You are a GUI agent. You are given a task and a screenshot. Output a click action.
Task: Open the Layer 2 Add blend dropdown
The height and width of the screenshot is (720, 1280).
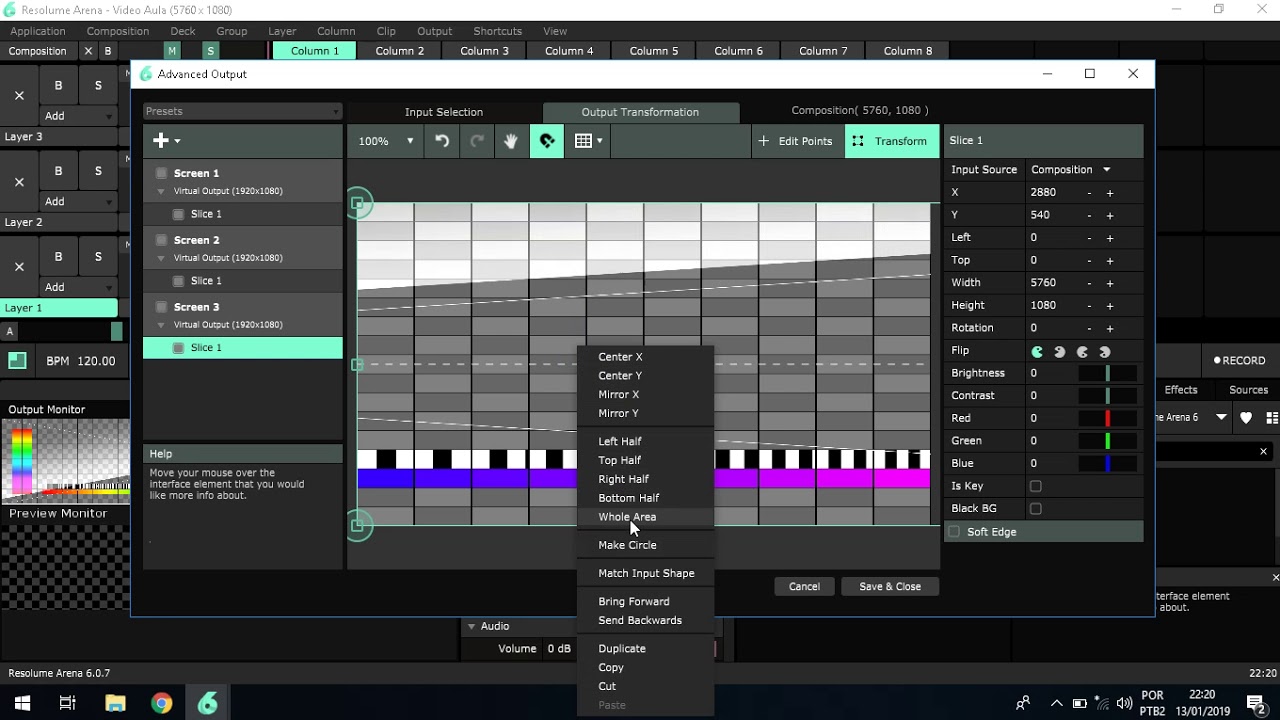77,201
